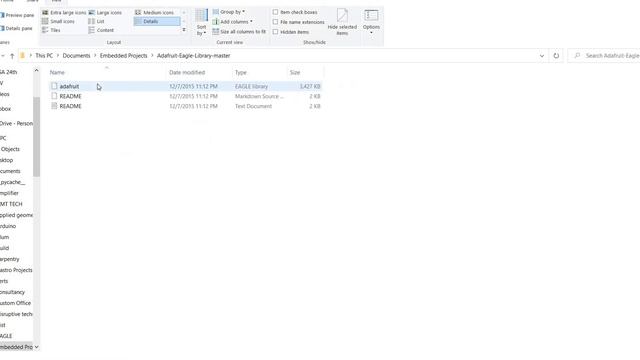The image size is (640, 360).
Task: Expand the layout gallery more arrow
Action: (x=184, y=30)
